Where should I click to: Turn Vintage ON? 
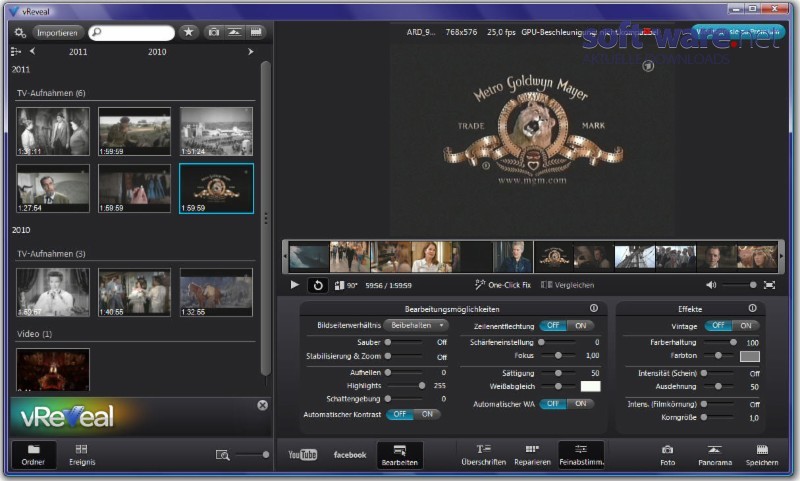[746, 325]
